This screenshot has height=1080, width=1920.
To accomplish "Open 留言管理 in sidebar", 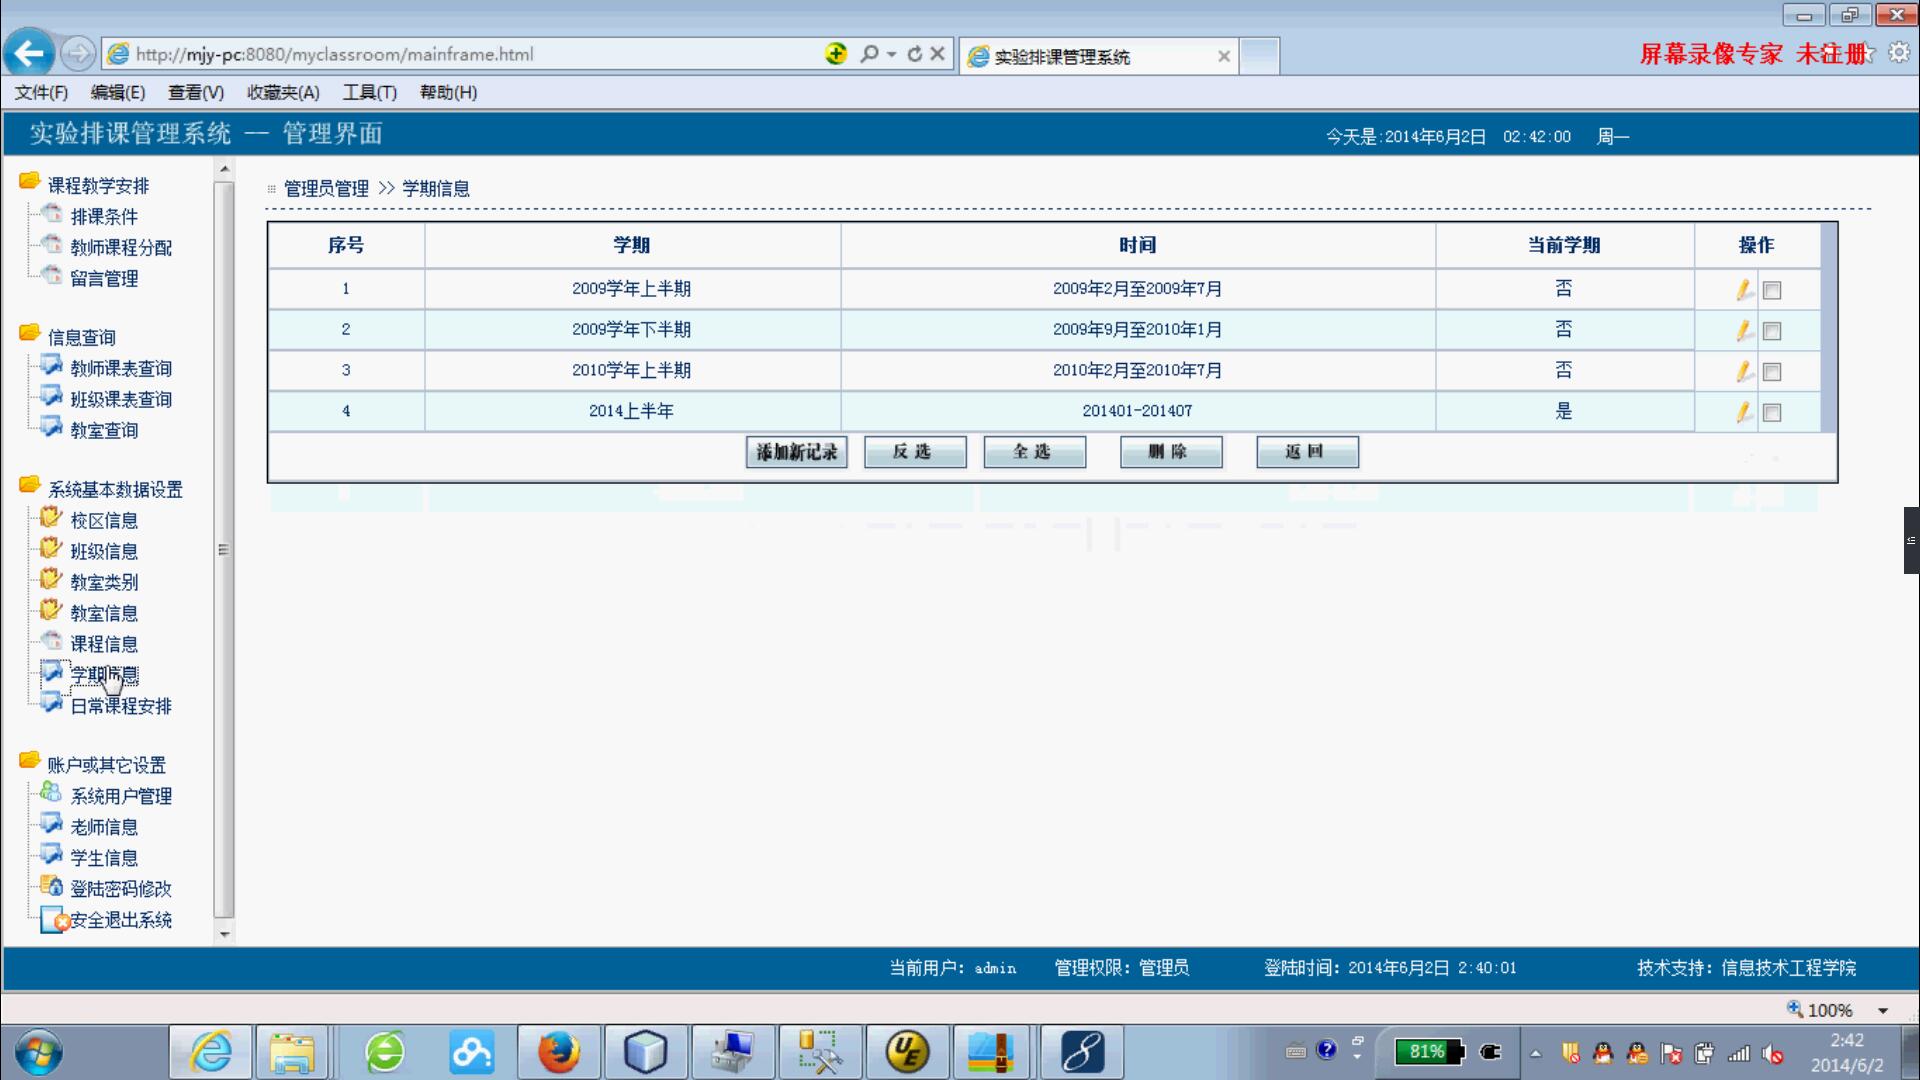I will pos(104,279).
